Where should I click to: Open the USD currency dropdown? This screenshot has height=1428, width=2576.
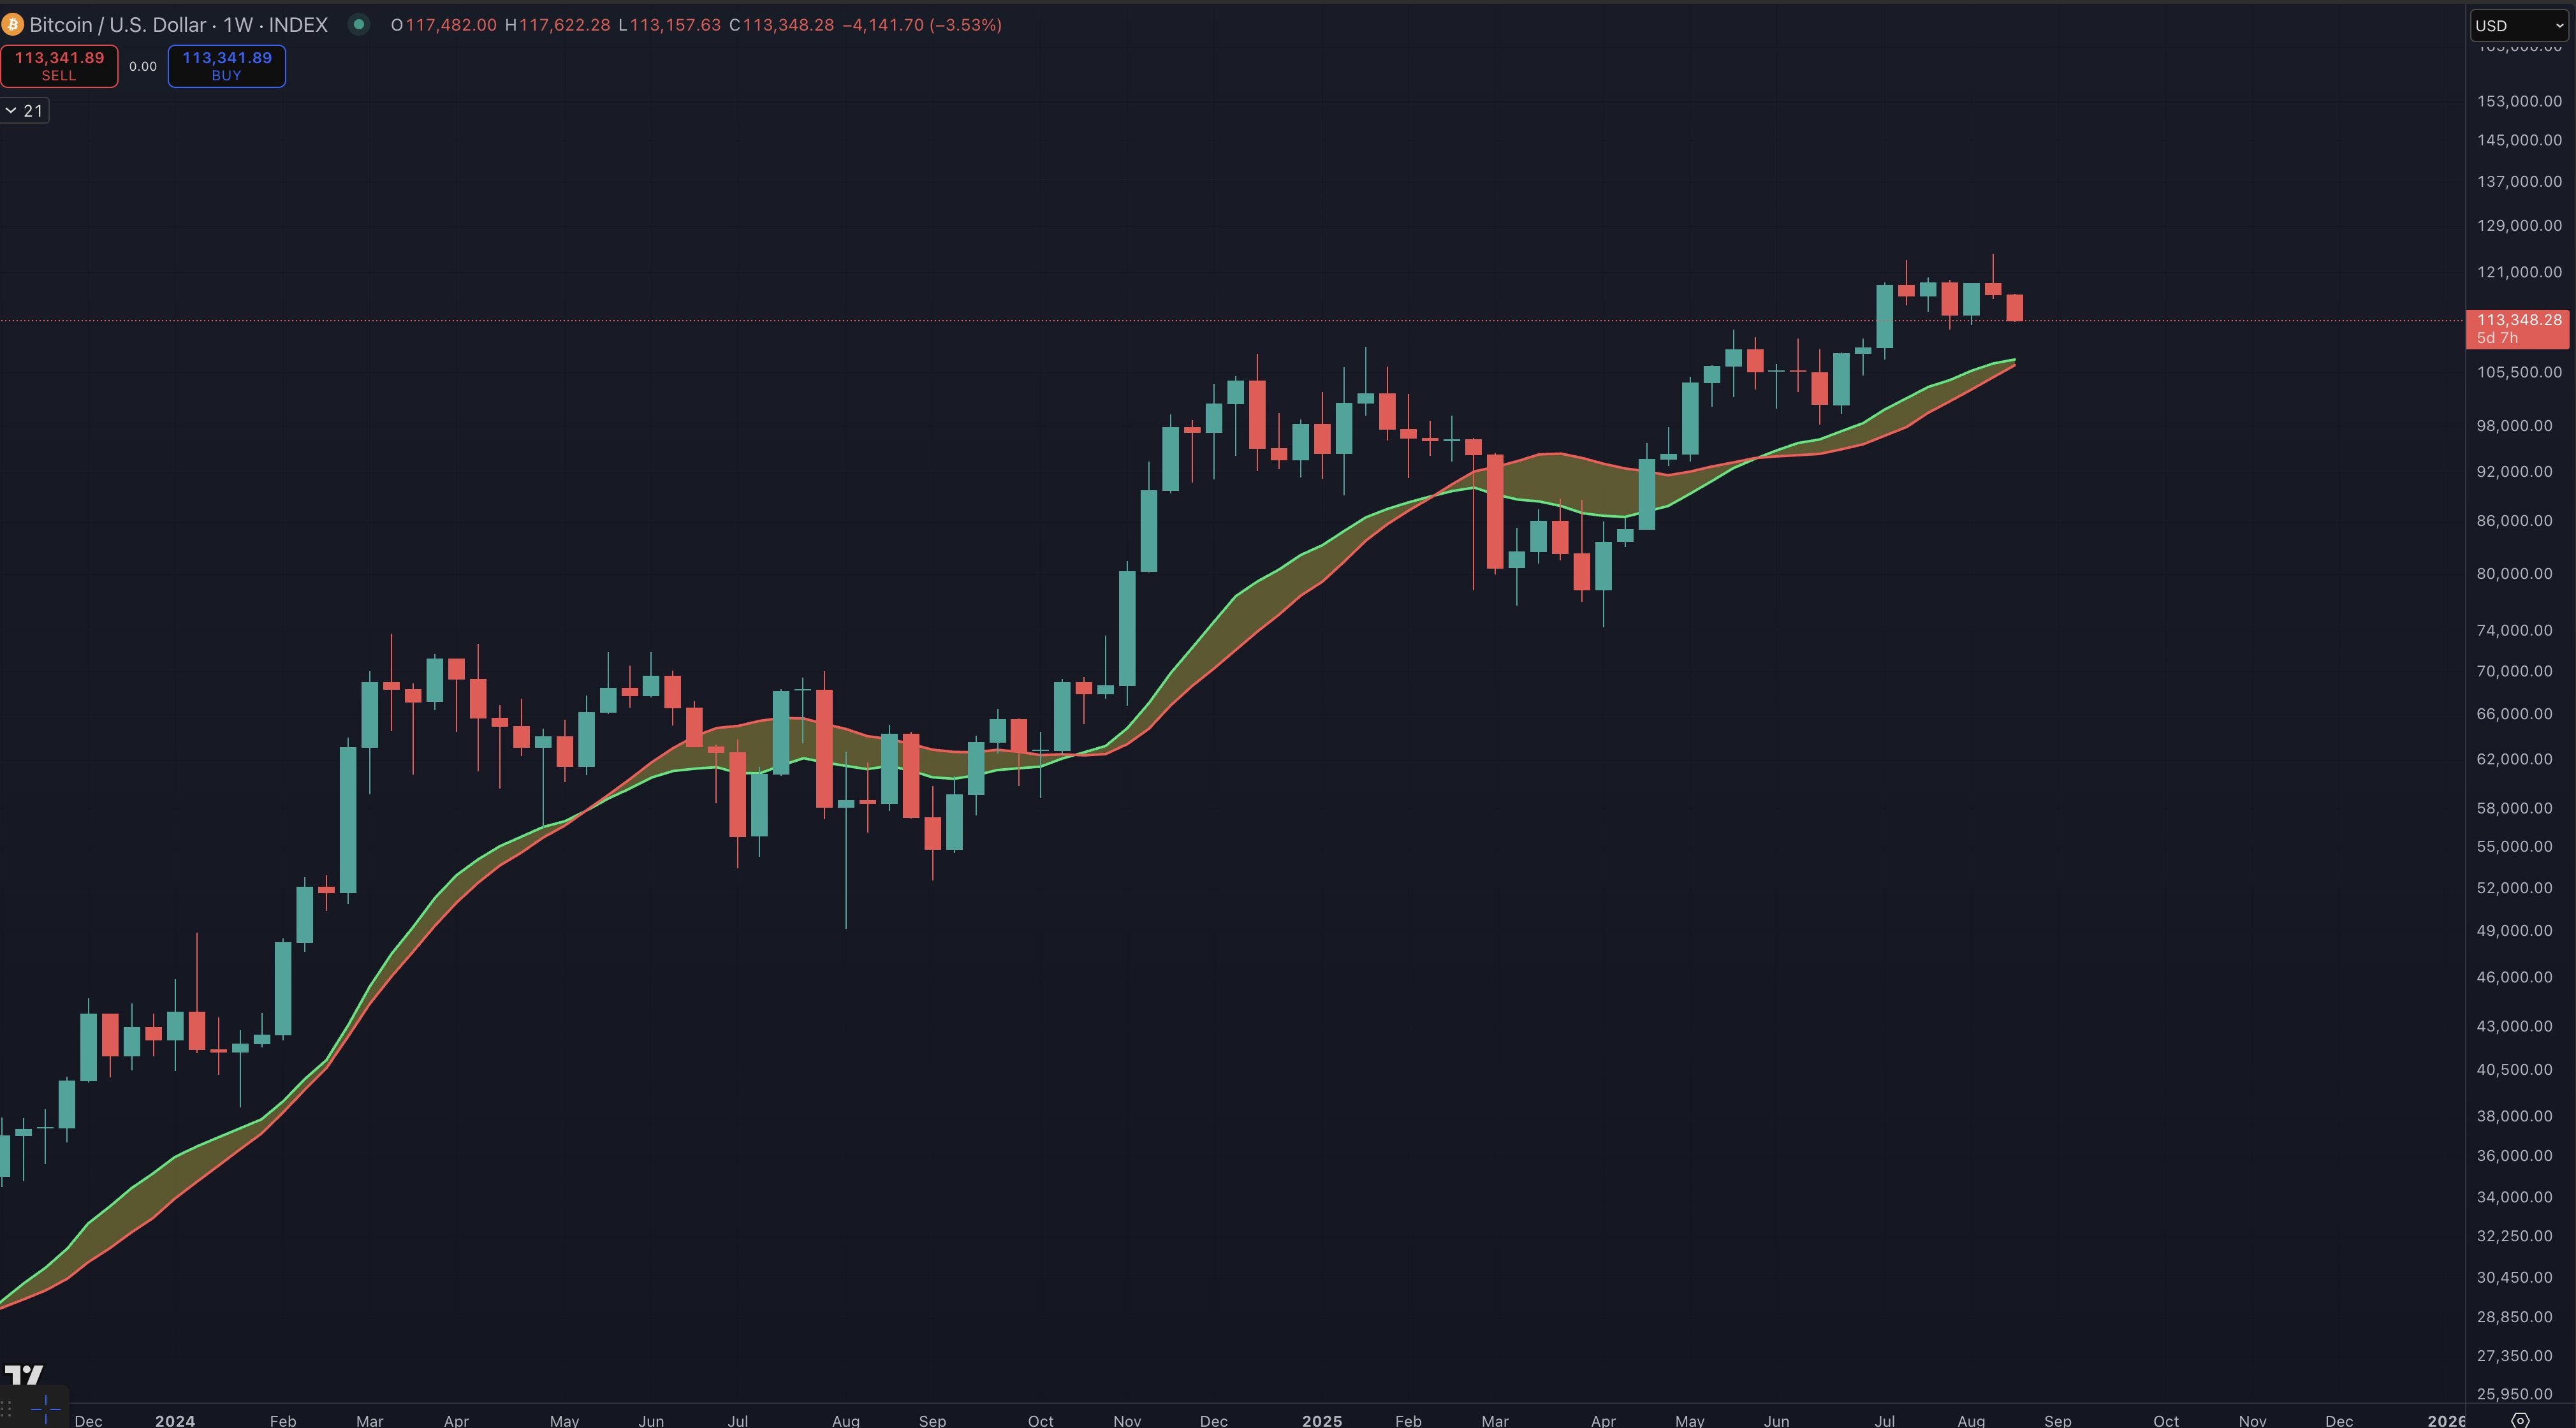pyautogui.click(x=2519, y=25)
